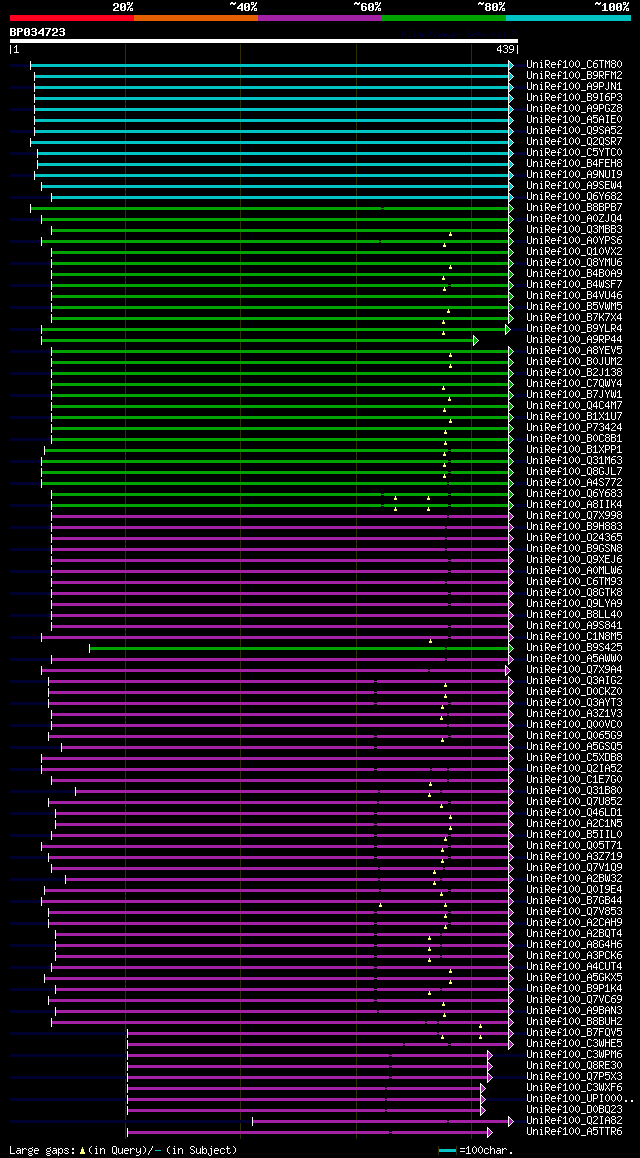Click the cyan ~100% identity legend bar
The height and width of the screenshot is (1158, 640).
point(568,17)
